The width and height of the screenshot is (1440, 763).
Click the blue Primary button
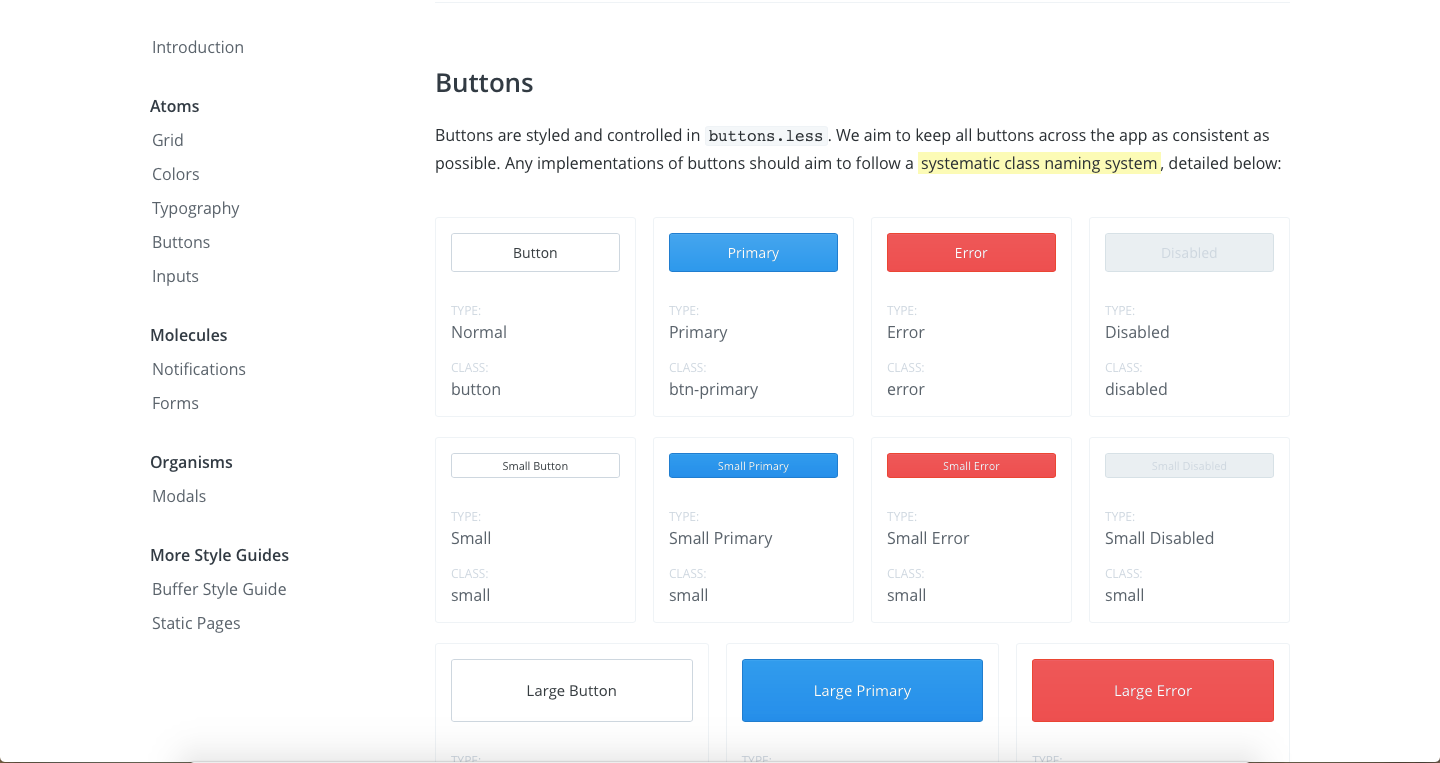coord(753,253)
